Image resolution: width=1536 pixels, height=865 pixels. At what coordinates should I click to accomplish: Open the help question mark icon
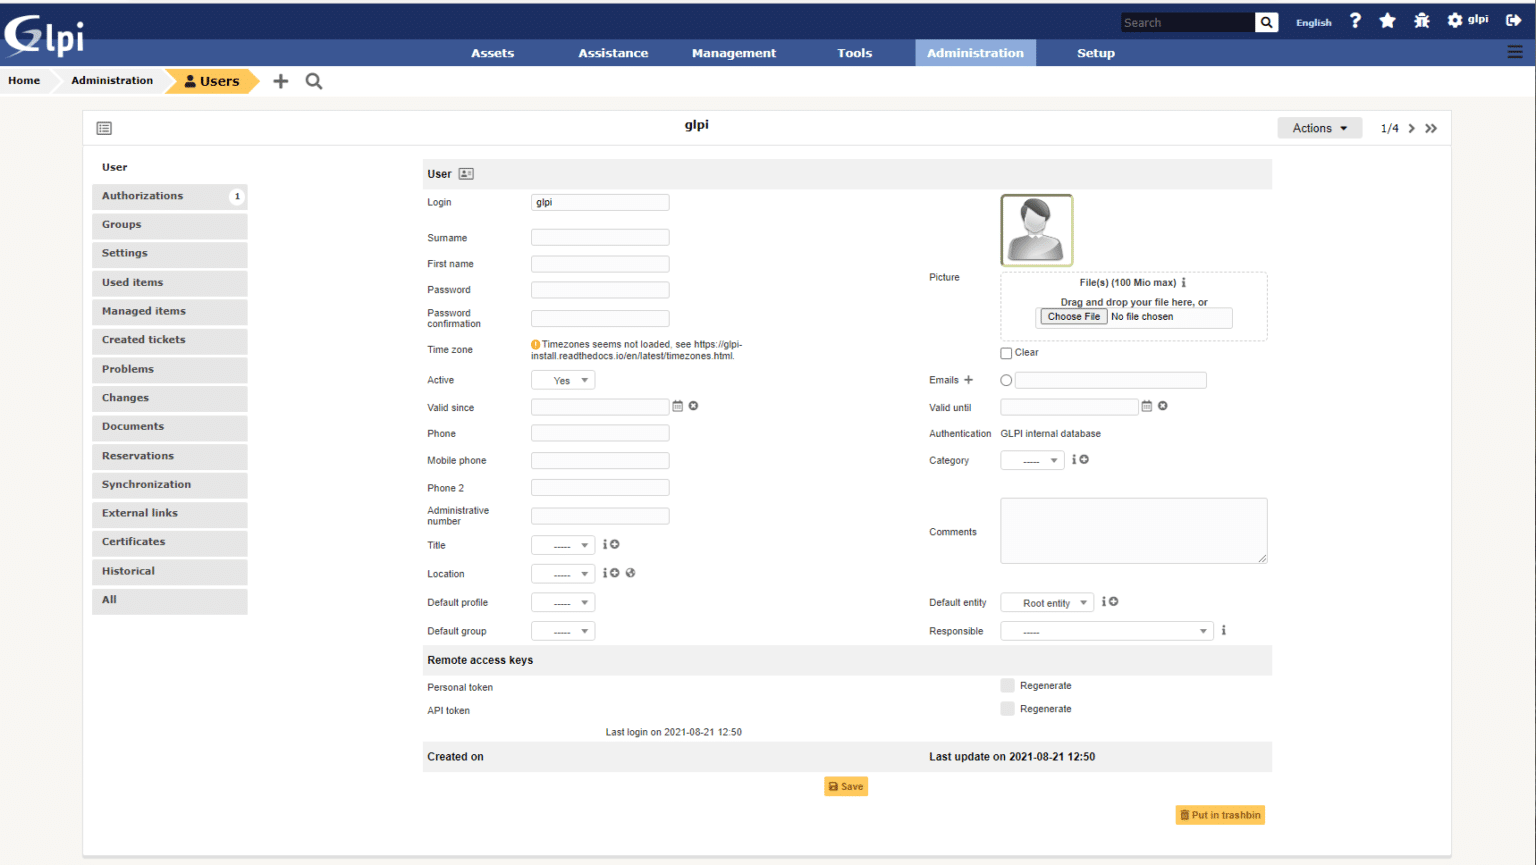1355,21
